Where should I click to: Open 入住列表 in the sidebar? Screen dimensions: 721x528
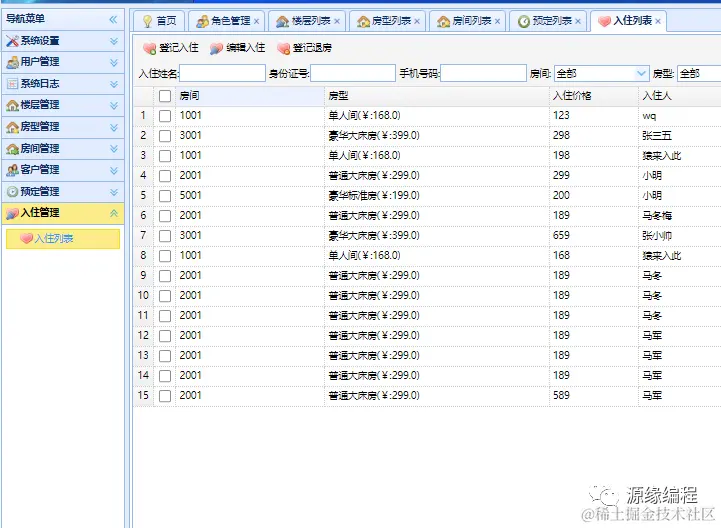[x=63, y=239]
